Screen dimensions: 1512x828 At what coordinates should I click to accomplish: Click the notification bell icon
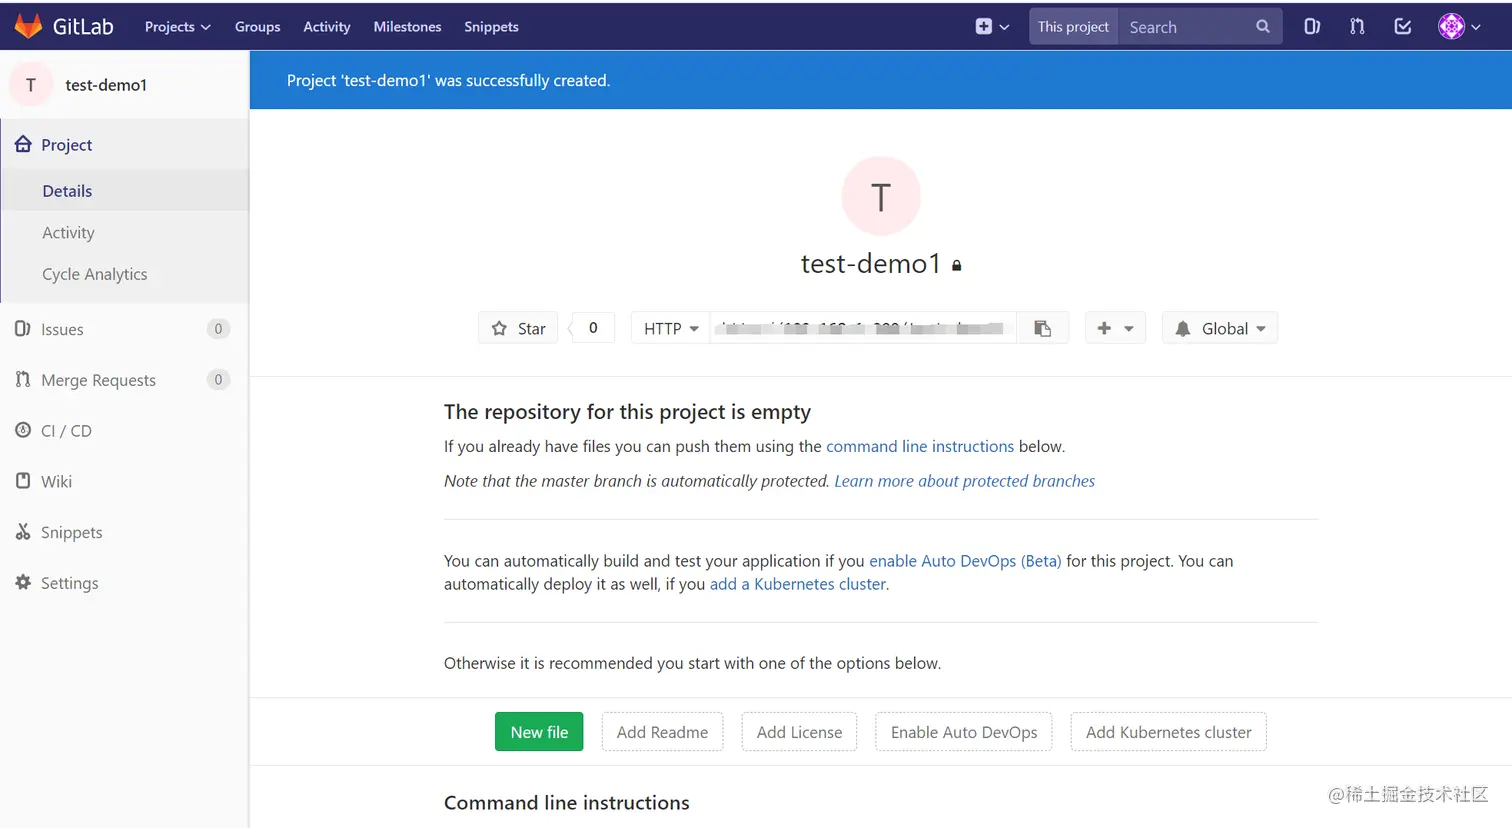tap(1183, 328)
